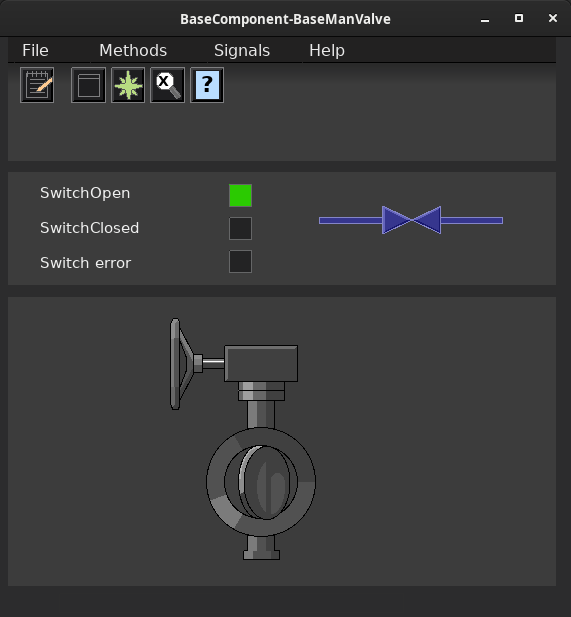Click the green SwitchOpen indicator
The image size is (571, 617).
tap(240, 196)
